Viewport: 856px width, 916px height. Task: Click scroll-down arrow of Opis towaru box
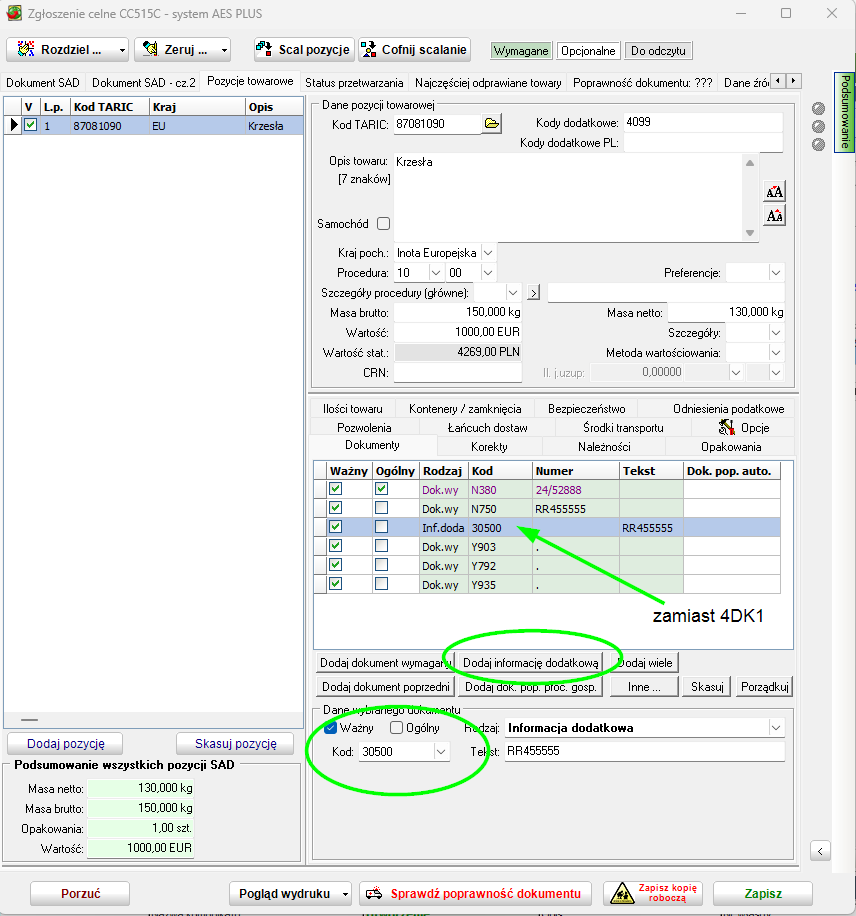(x=750, y=233)
